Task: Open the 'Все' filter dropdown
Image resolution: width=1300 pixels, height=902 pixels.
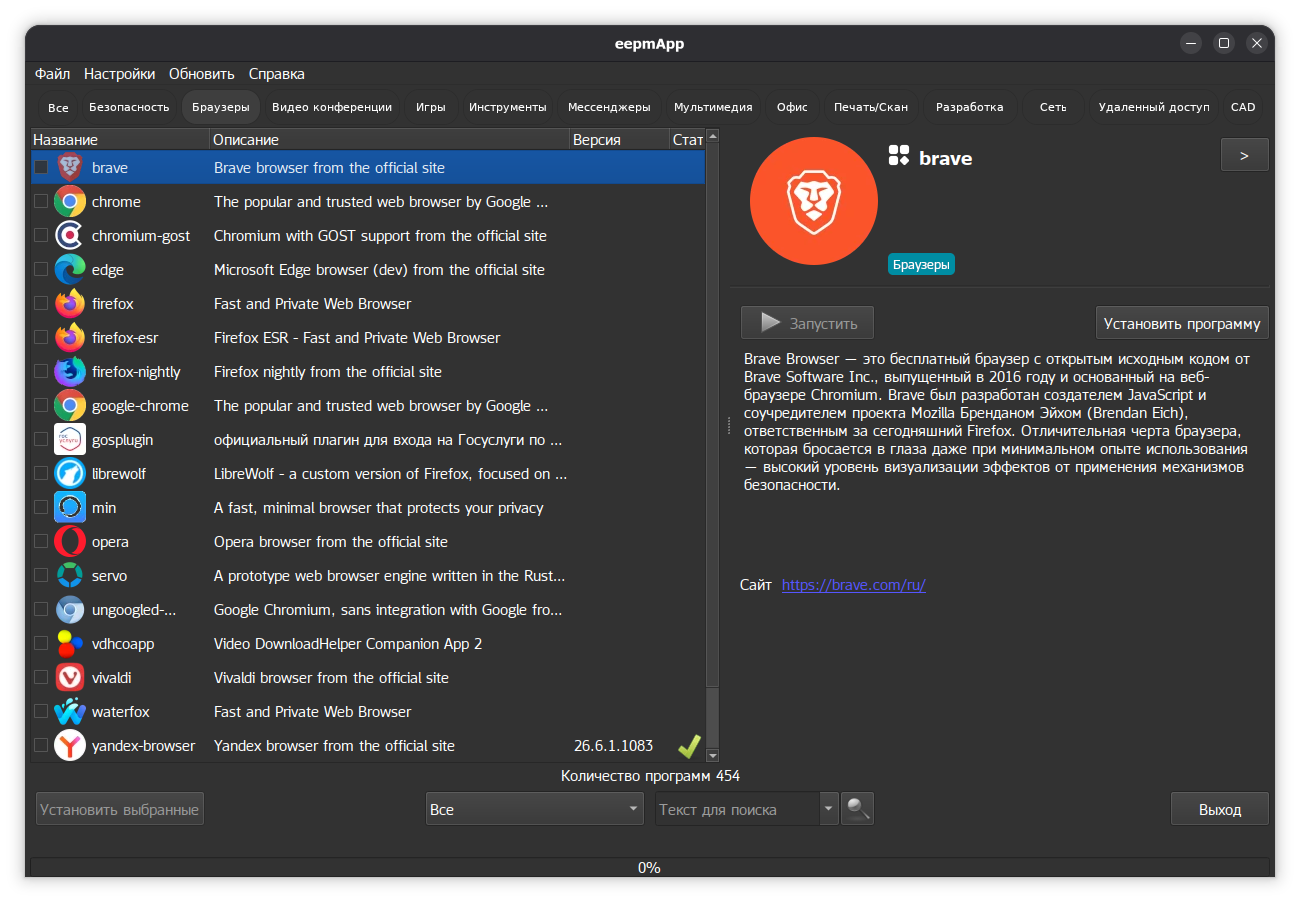Action: 535,809
